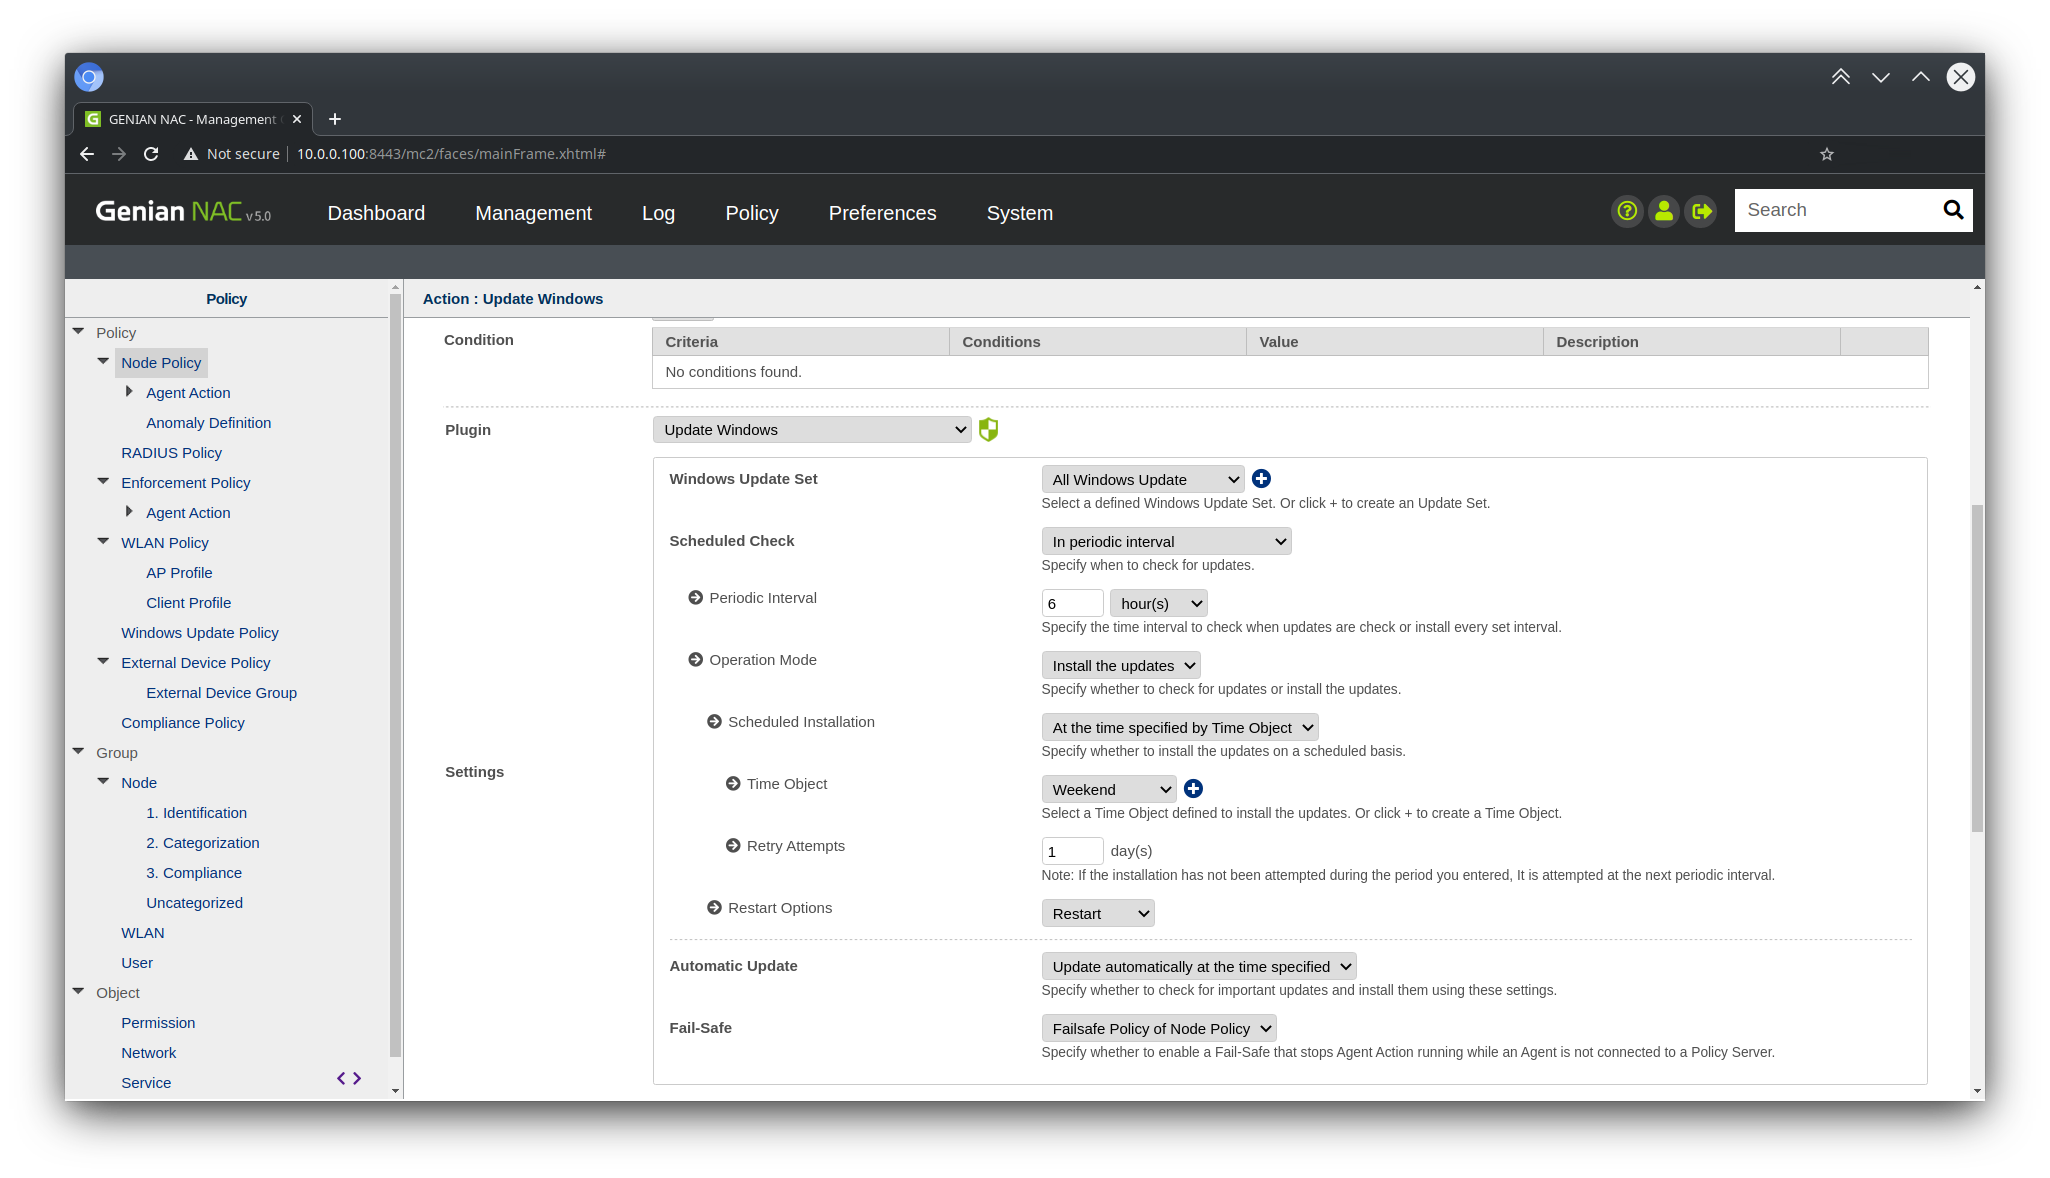Collapse the Group tree section
Screen dimensions: 2050x1178
tap(79, 752)
